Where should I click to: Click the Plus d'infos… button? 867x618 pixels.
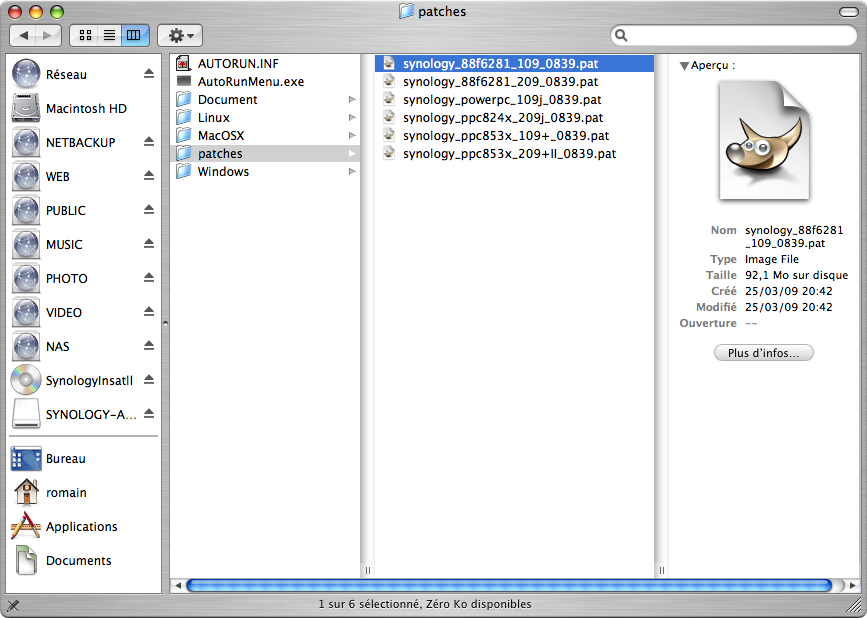point(764,353)
